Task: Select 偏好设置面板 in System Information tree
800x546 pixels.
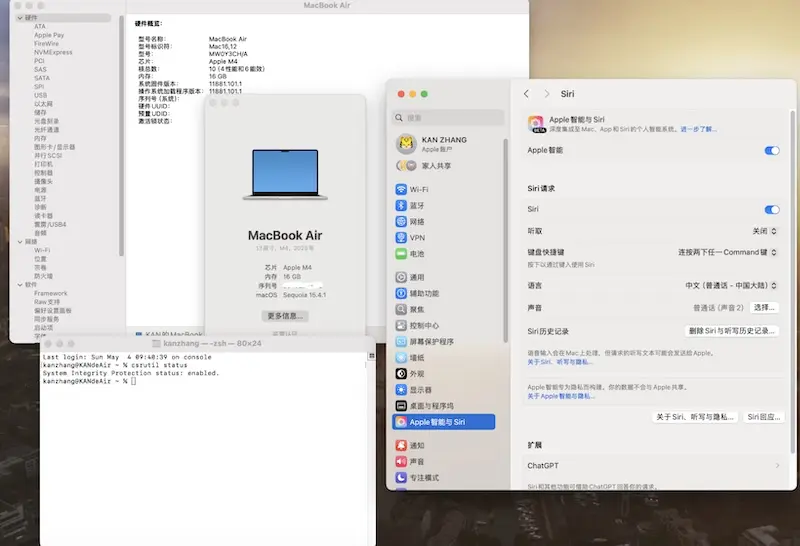Action: click(x=53, y=311)
